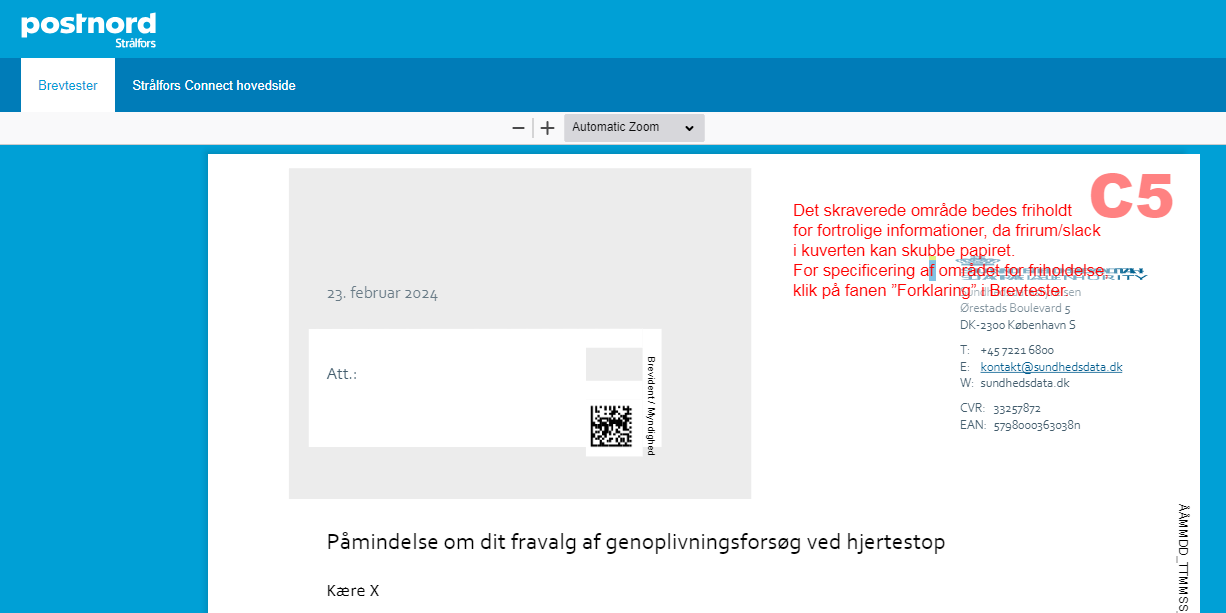Switch to the Brevtester tab
This screenshot has height=613, width=1226.
68,85
